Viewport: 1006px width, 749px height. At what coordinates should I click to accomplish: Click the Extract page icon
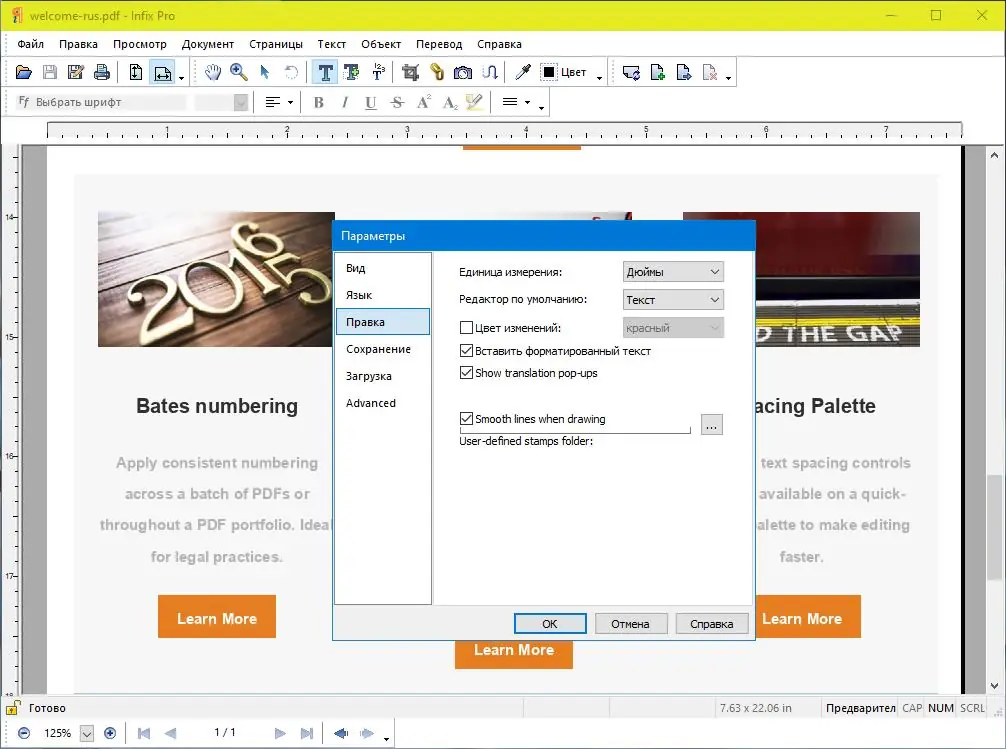pos(684,73)
